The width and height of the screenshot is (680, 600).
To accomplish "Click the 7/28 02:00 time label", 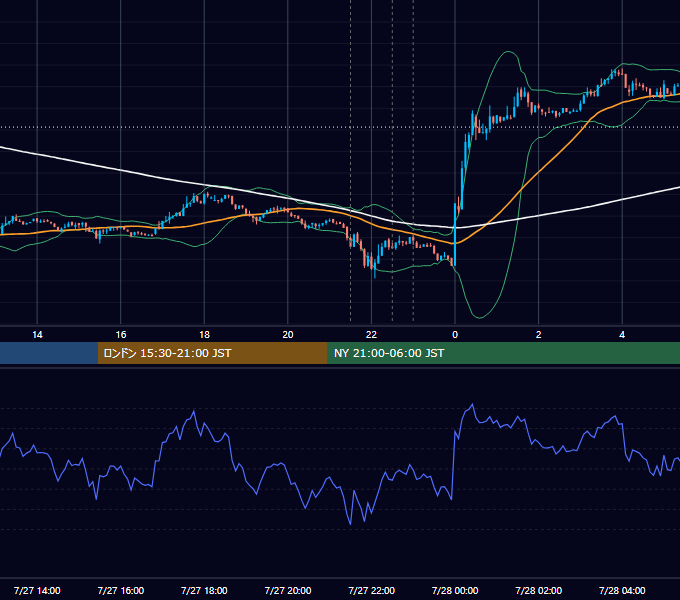I will click(x=539, y=590).
